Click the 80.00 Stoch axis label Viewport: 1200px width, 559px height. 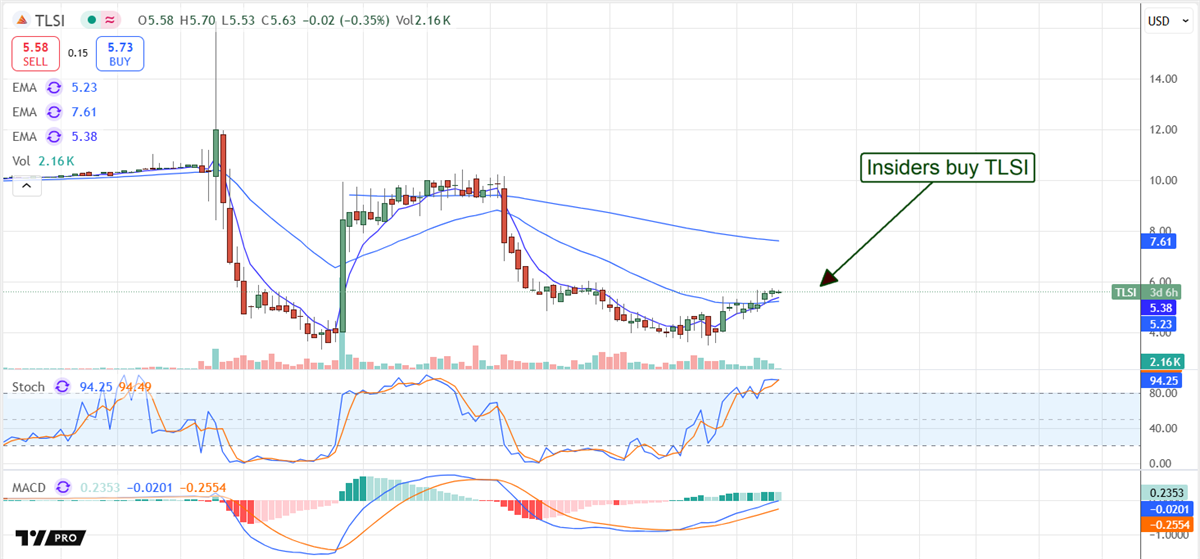pos(1161,394)
